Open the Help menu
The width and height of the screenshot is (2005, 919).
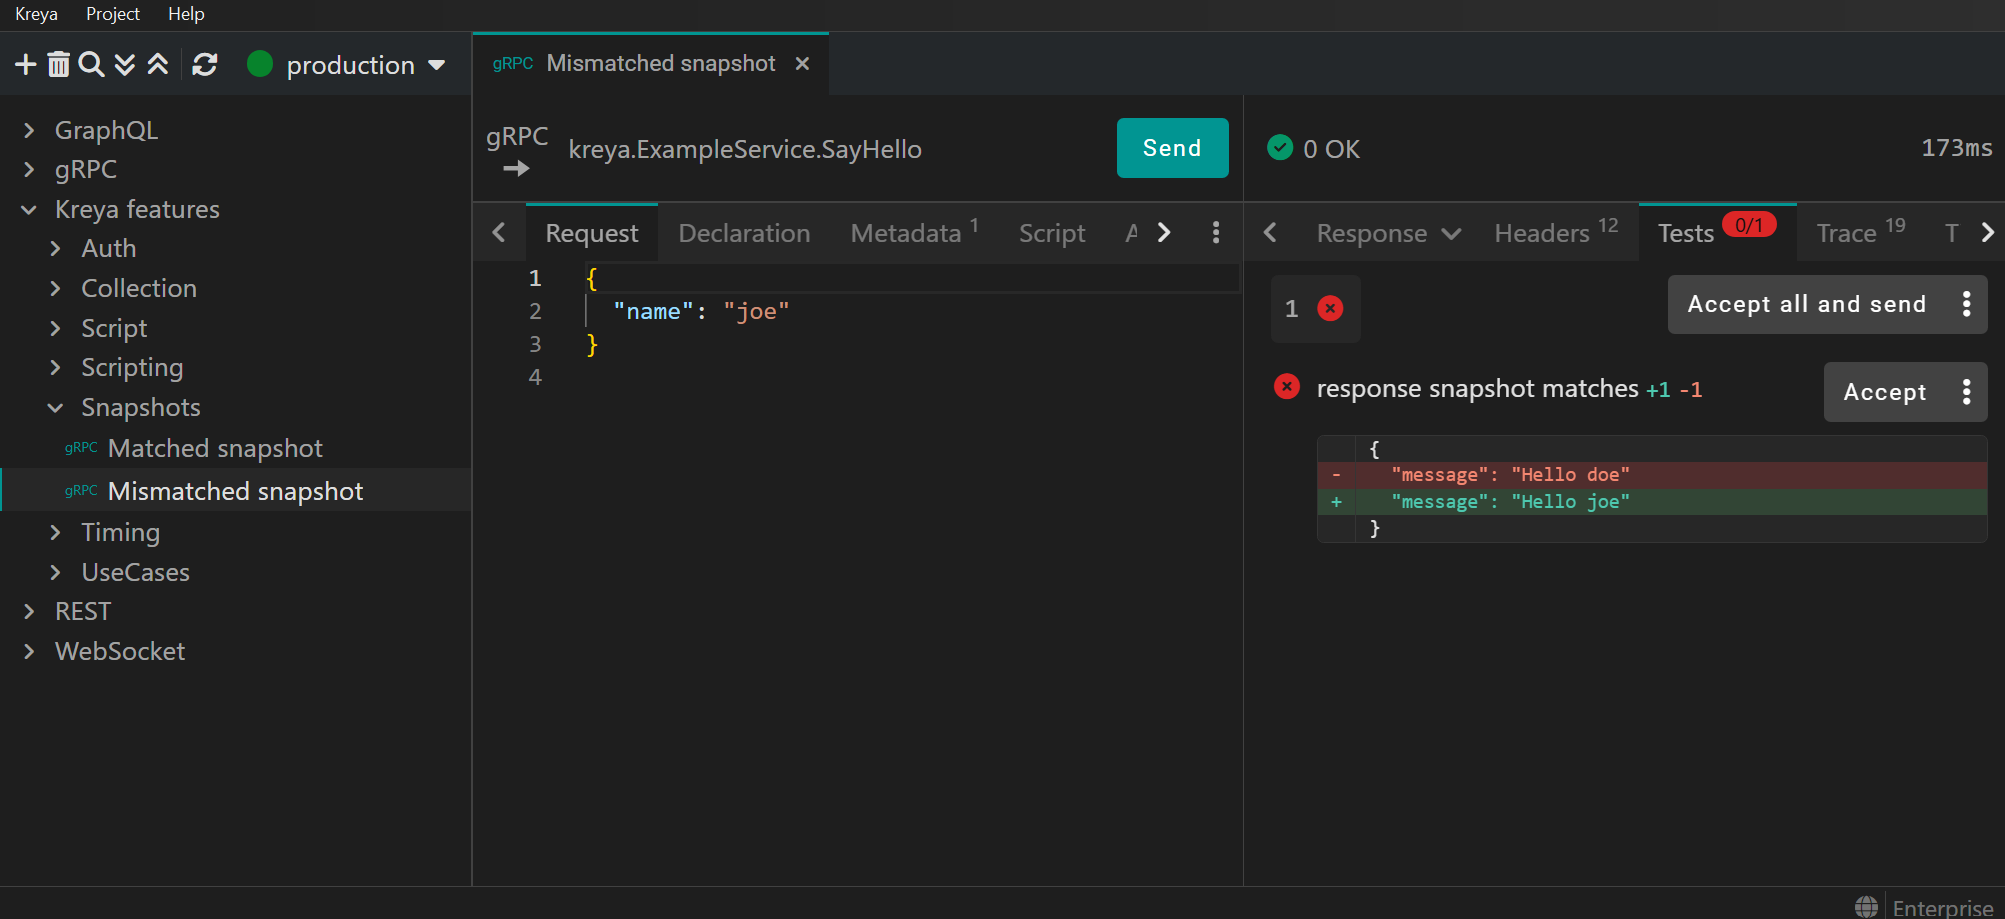(x=186, y=14)
